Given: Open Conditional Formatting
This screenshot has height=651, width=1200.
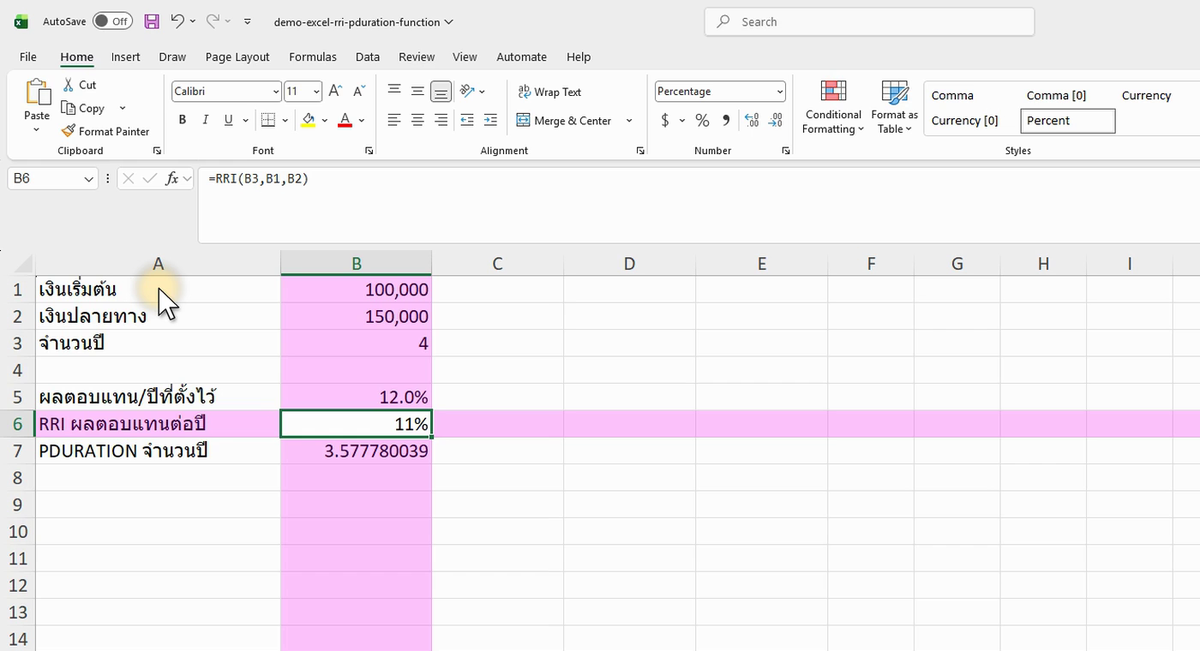Looking at the screenshot, I should [833, 107].
